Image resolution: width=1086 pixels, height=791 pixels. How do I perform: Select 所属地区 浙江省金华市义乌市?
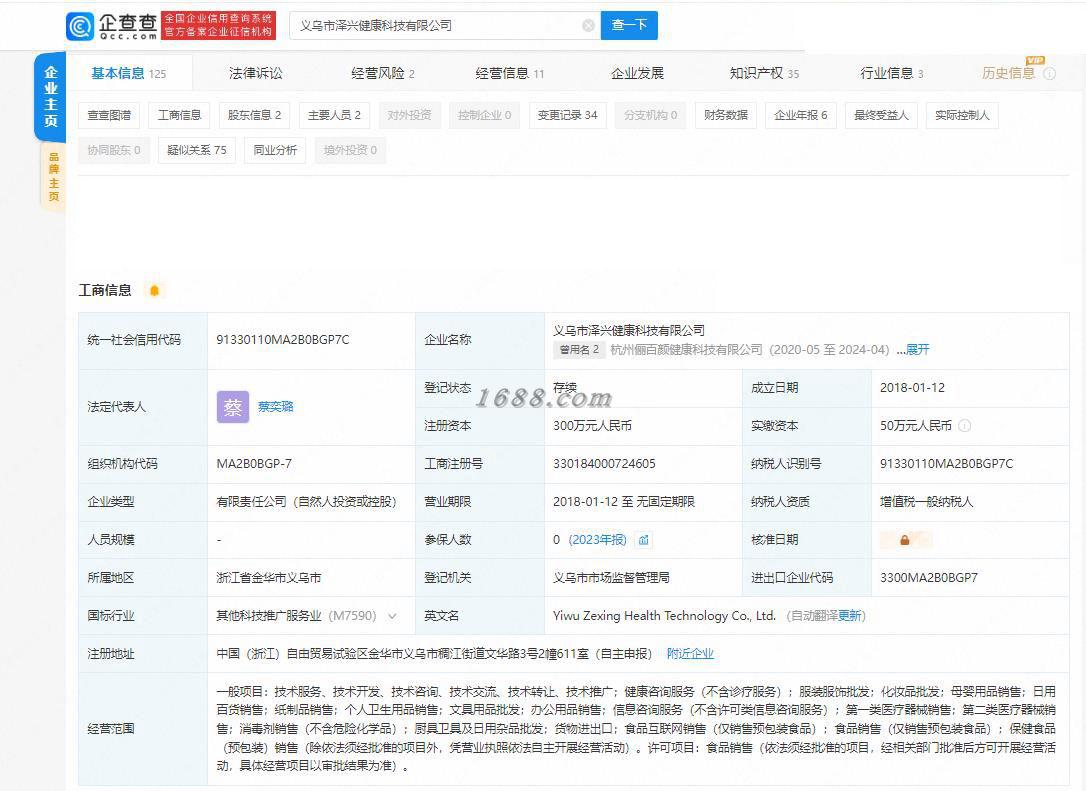click(x=269, y=578)
